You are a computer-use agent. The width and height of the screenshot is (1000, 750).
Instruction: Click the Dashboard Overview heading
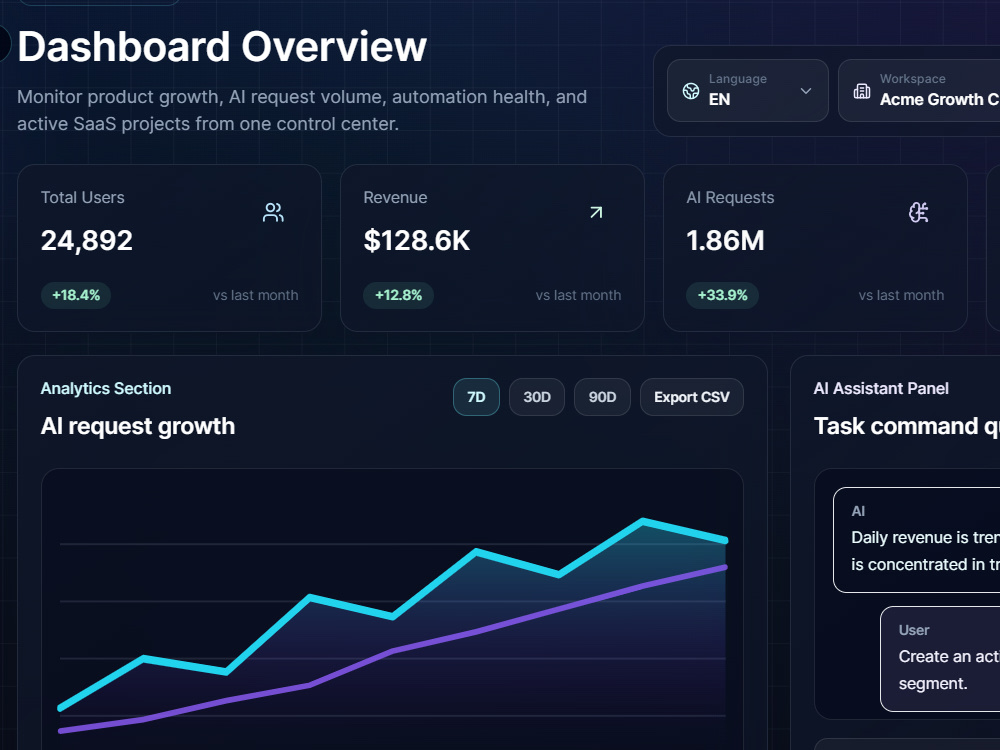(222, 47)
